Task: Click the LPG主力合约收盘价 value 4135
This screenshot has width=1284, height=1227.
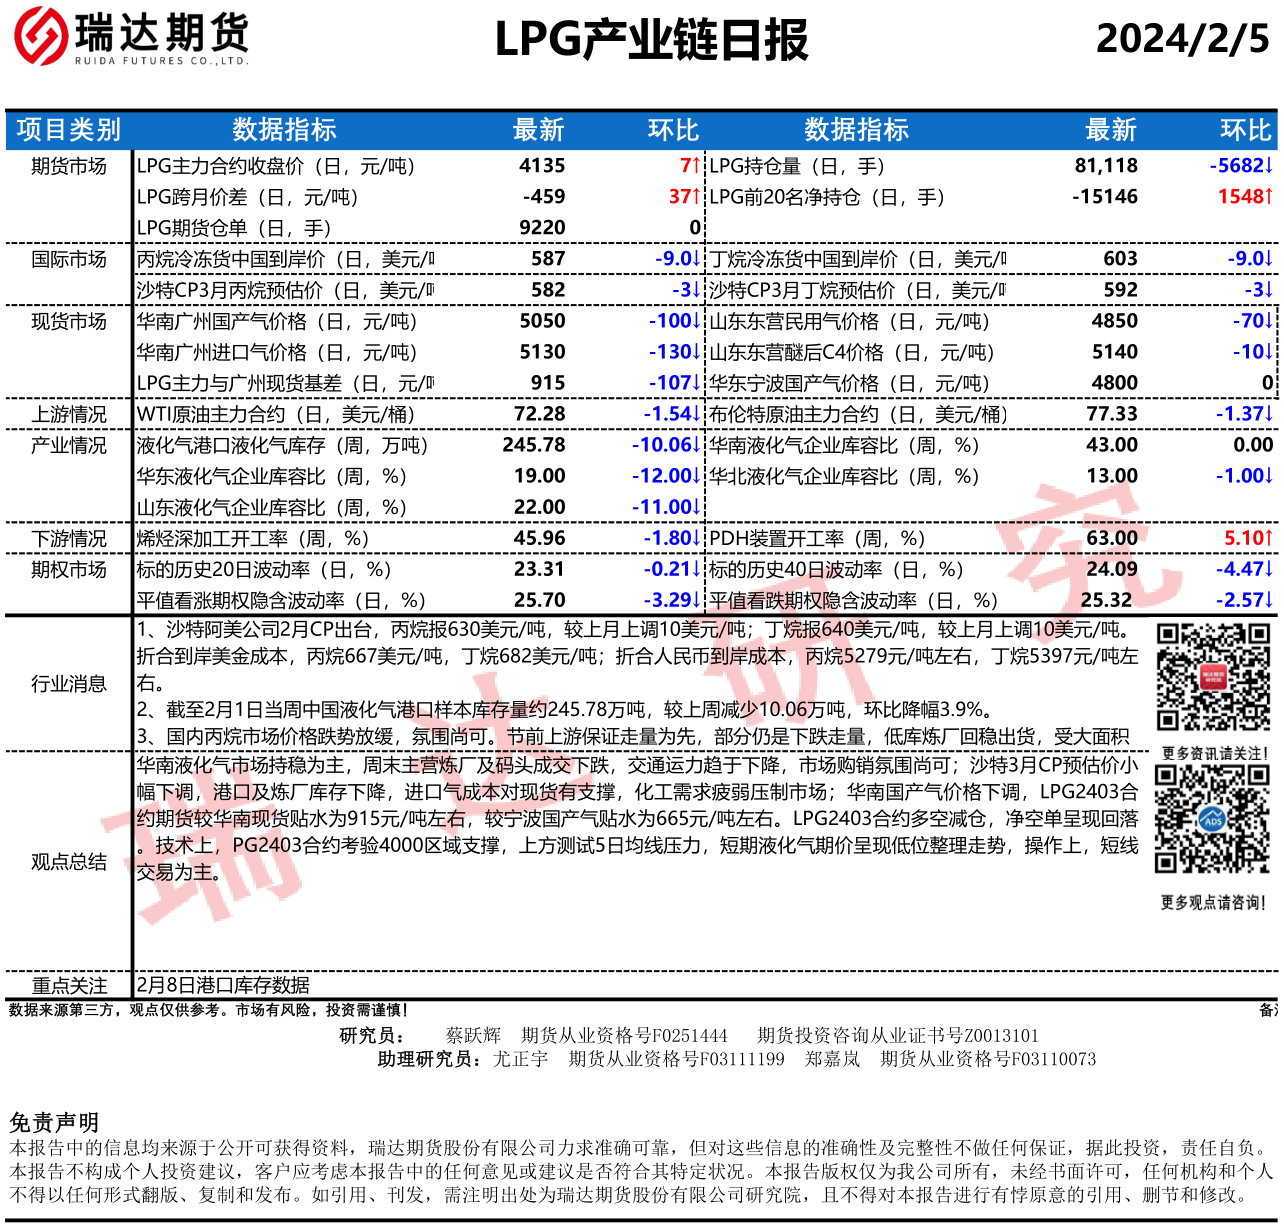Action: coord(542,166)
